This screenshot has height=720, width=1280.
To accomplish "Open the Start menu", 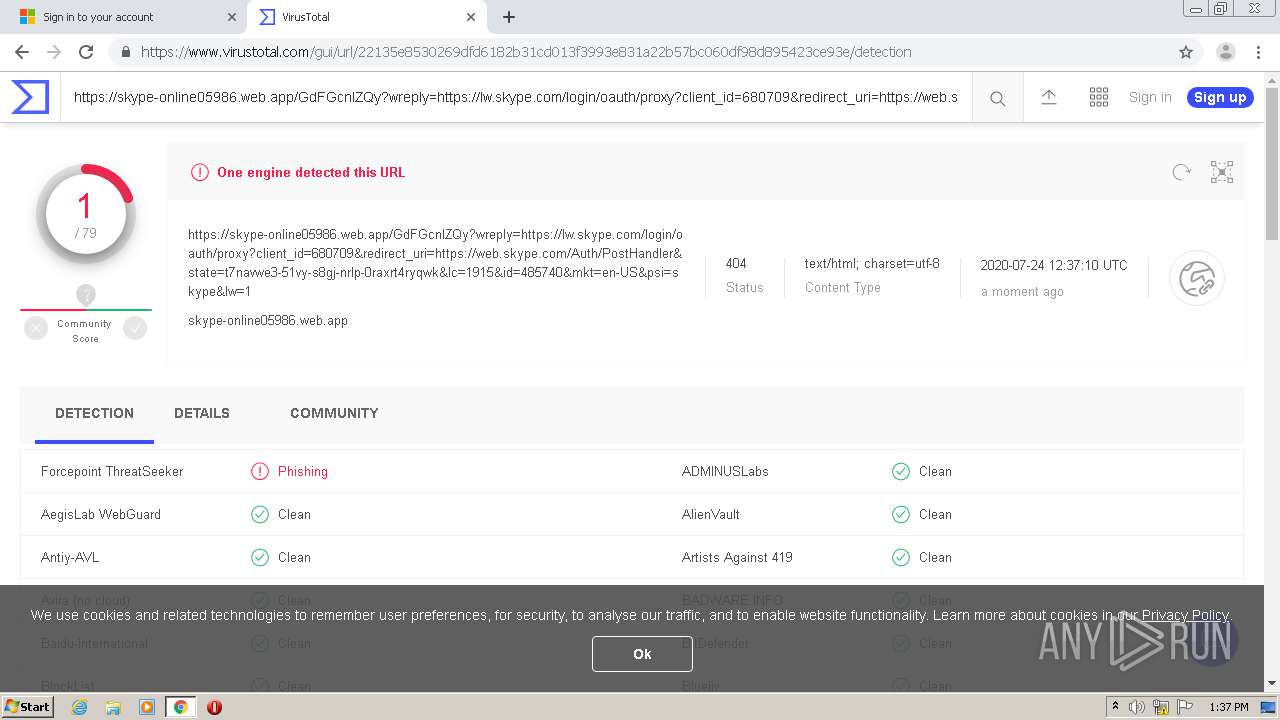I will (x=27, y=707).
